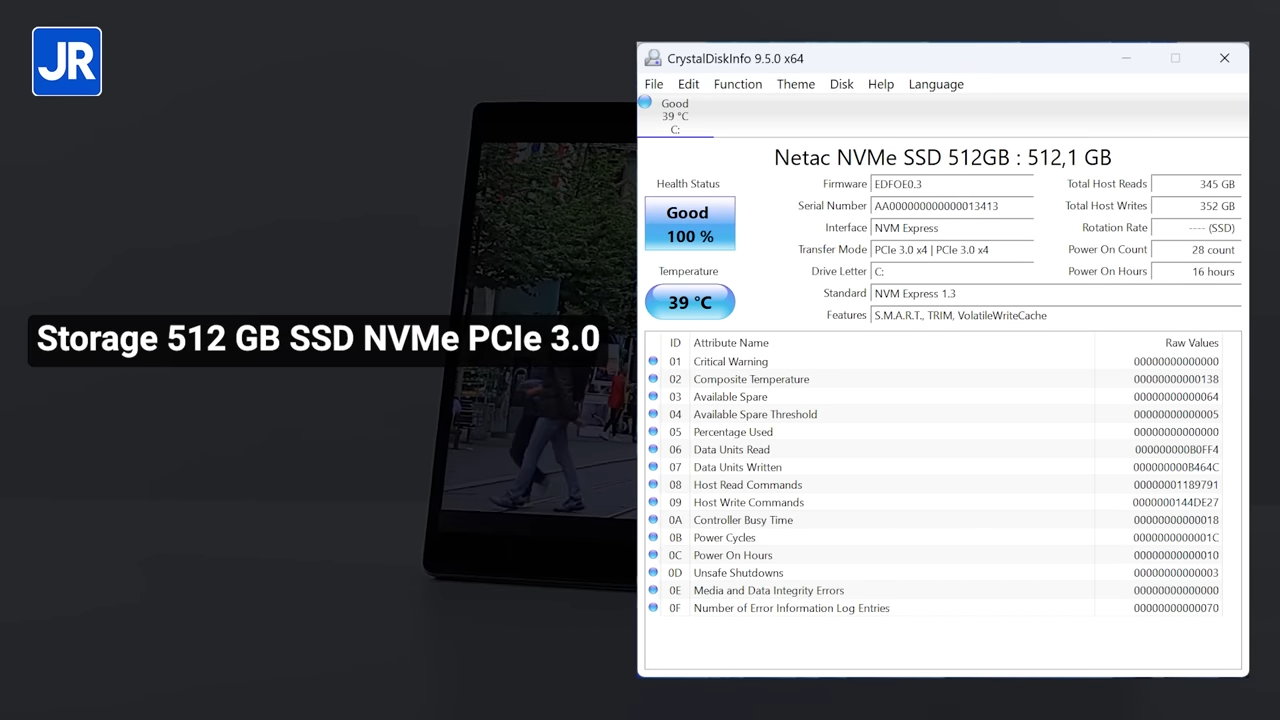Click the JR logo in the corner
Screen dimensions: 1280x720
pos(67,62)
